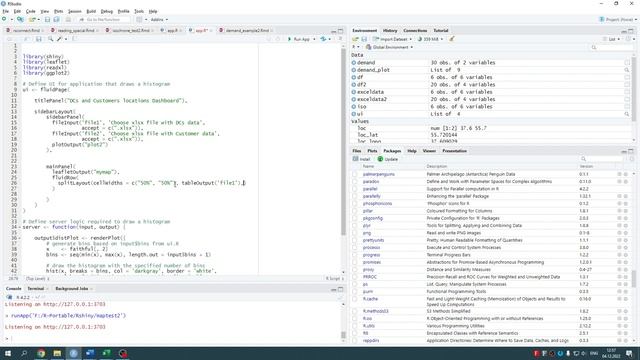The width and height of the screenshot is (640, 360).
Task: Expand the Import Dataset dropdown
Action: pos(393,39)
